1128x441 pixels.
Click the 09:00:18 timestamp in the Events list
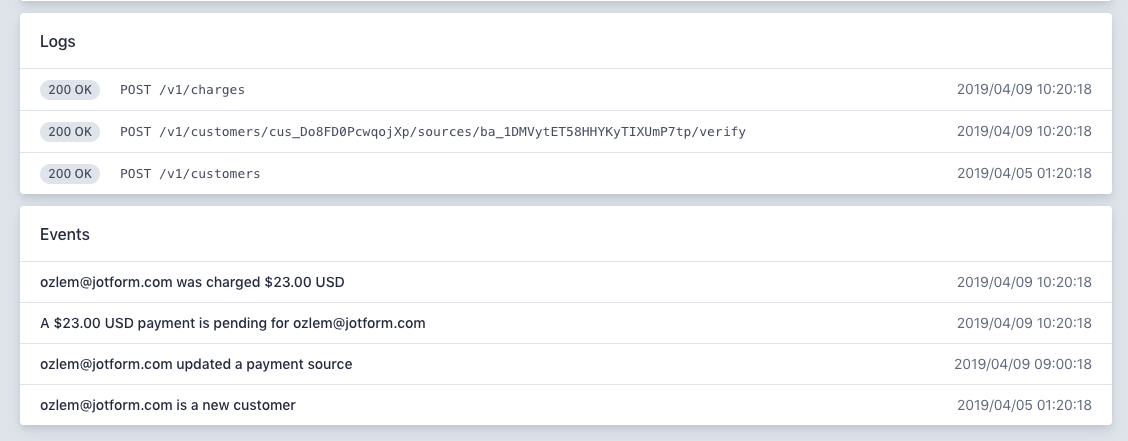(x=1022, y=364)
